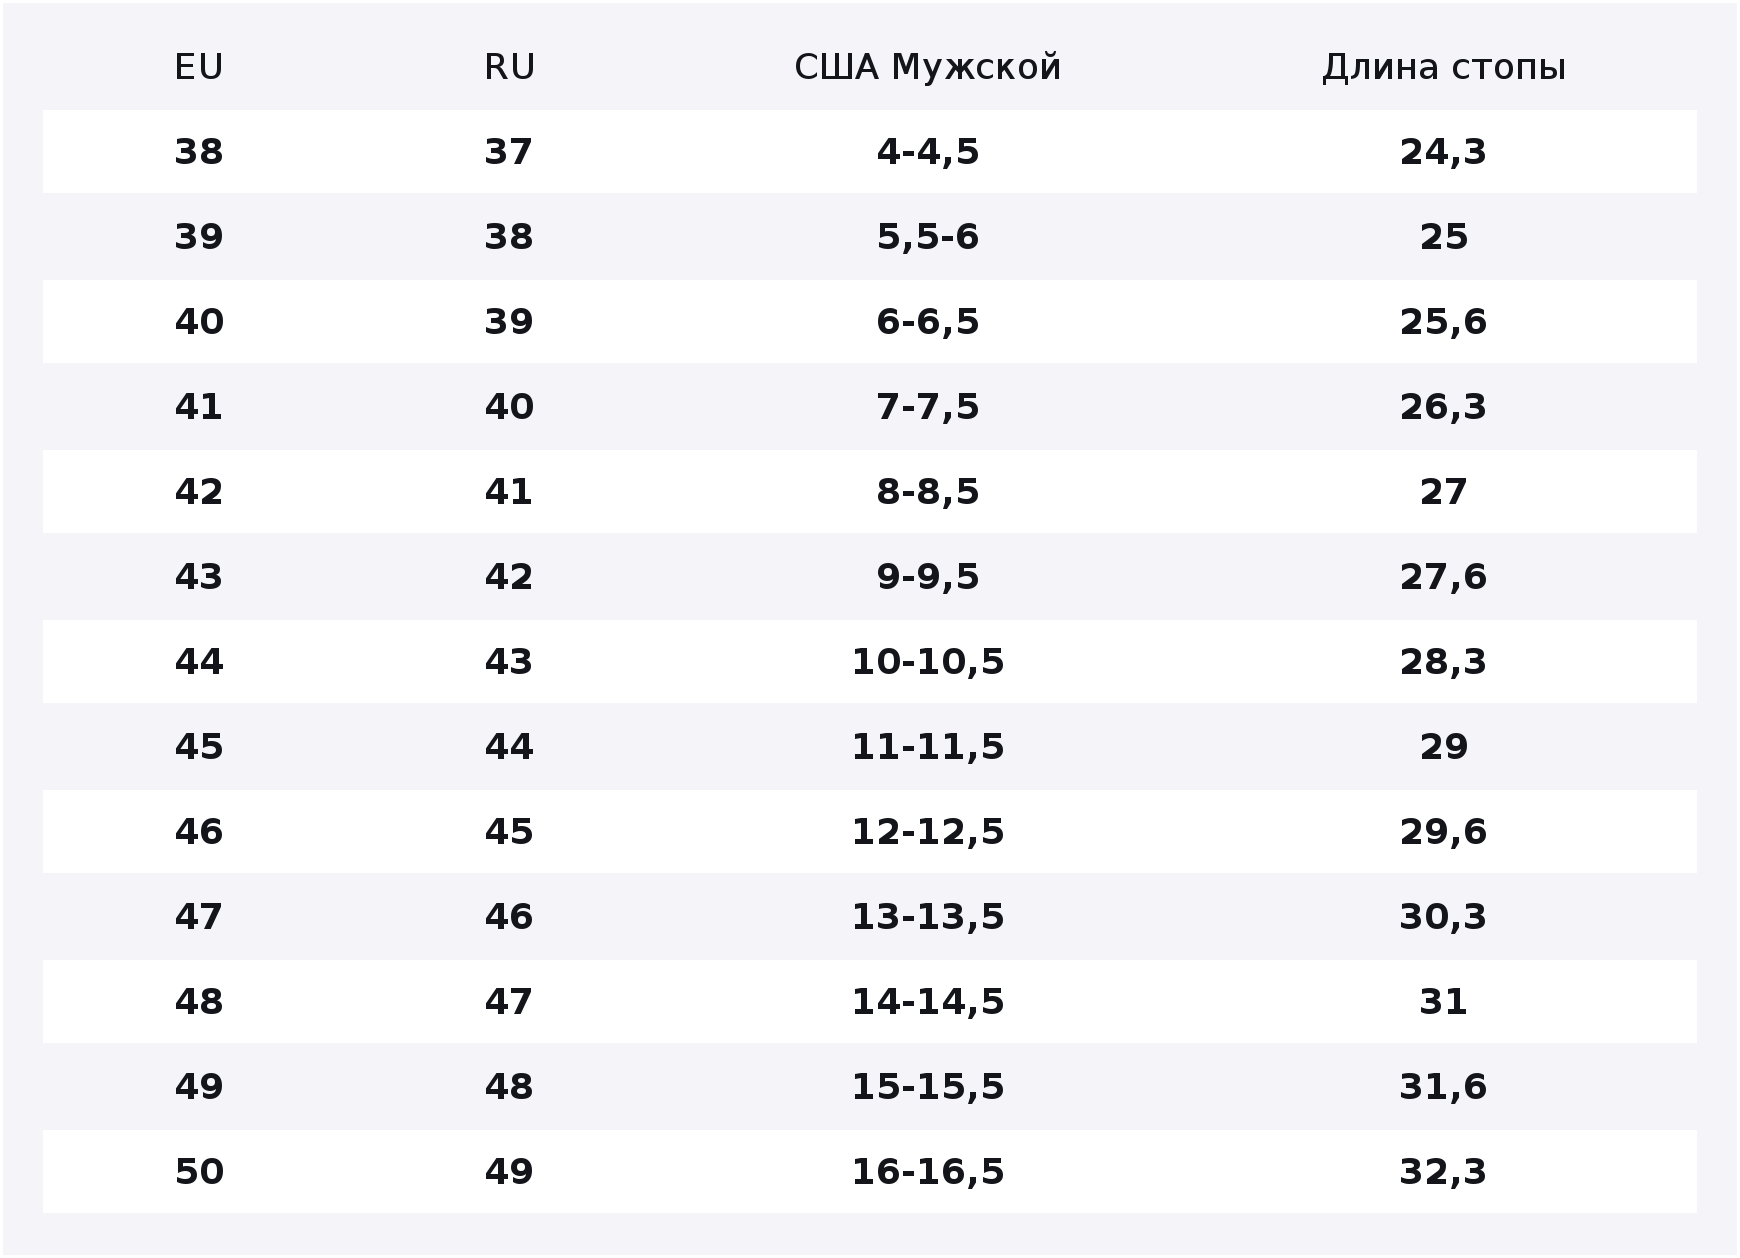Click foot length 28,3 cell
Image resolution: width=1740 pixels, height=1258 pixels.
tap(1443, 662)
